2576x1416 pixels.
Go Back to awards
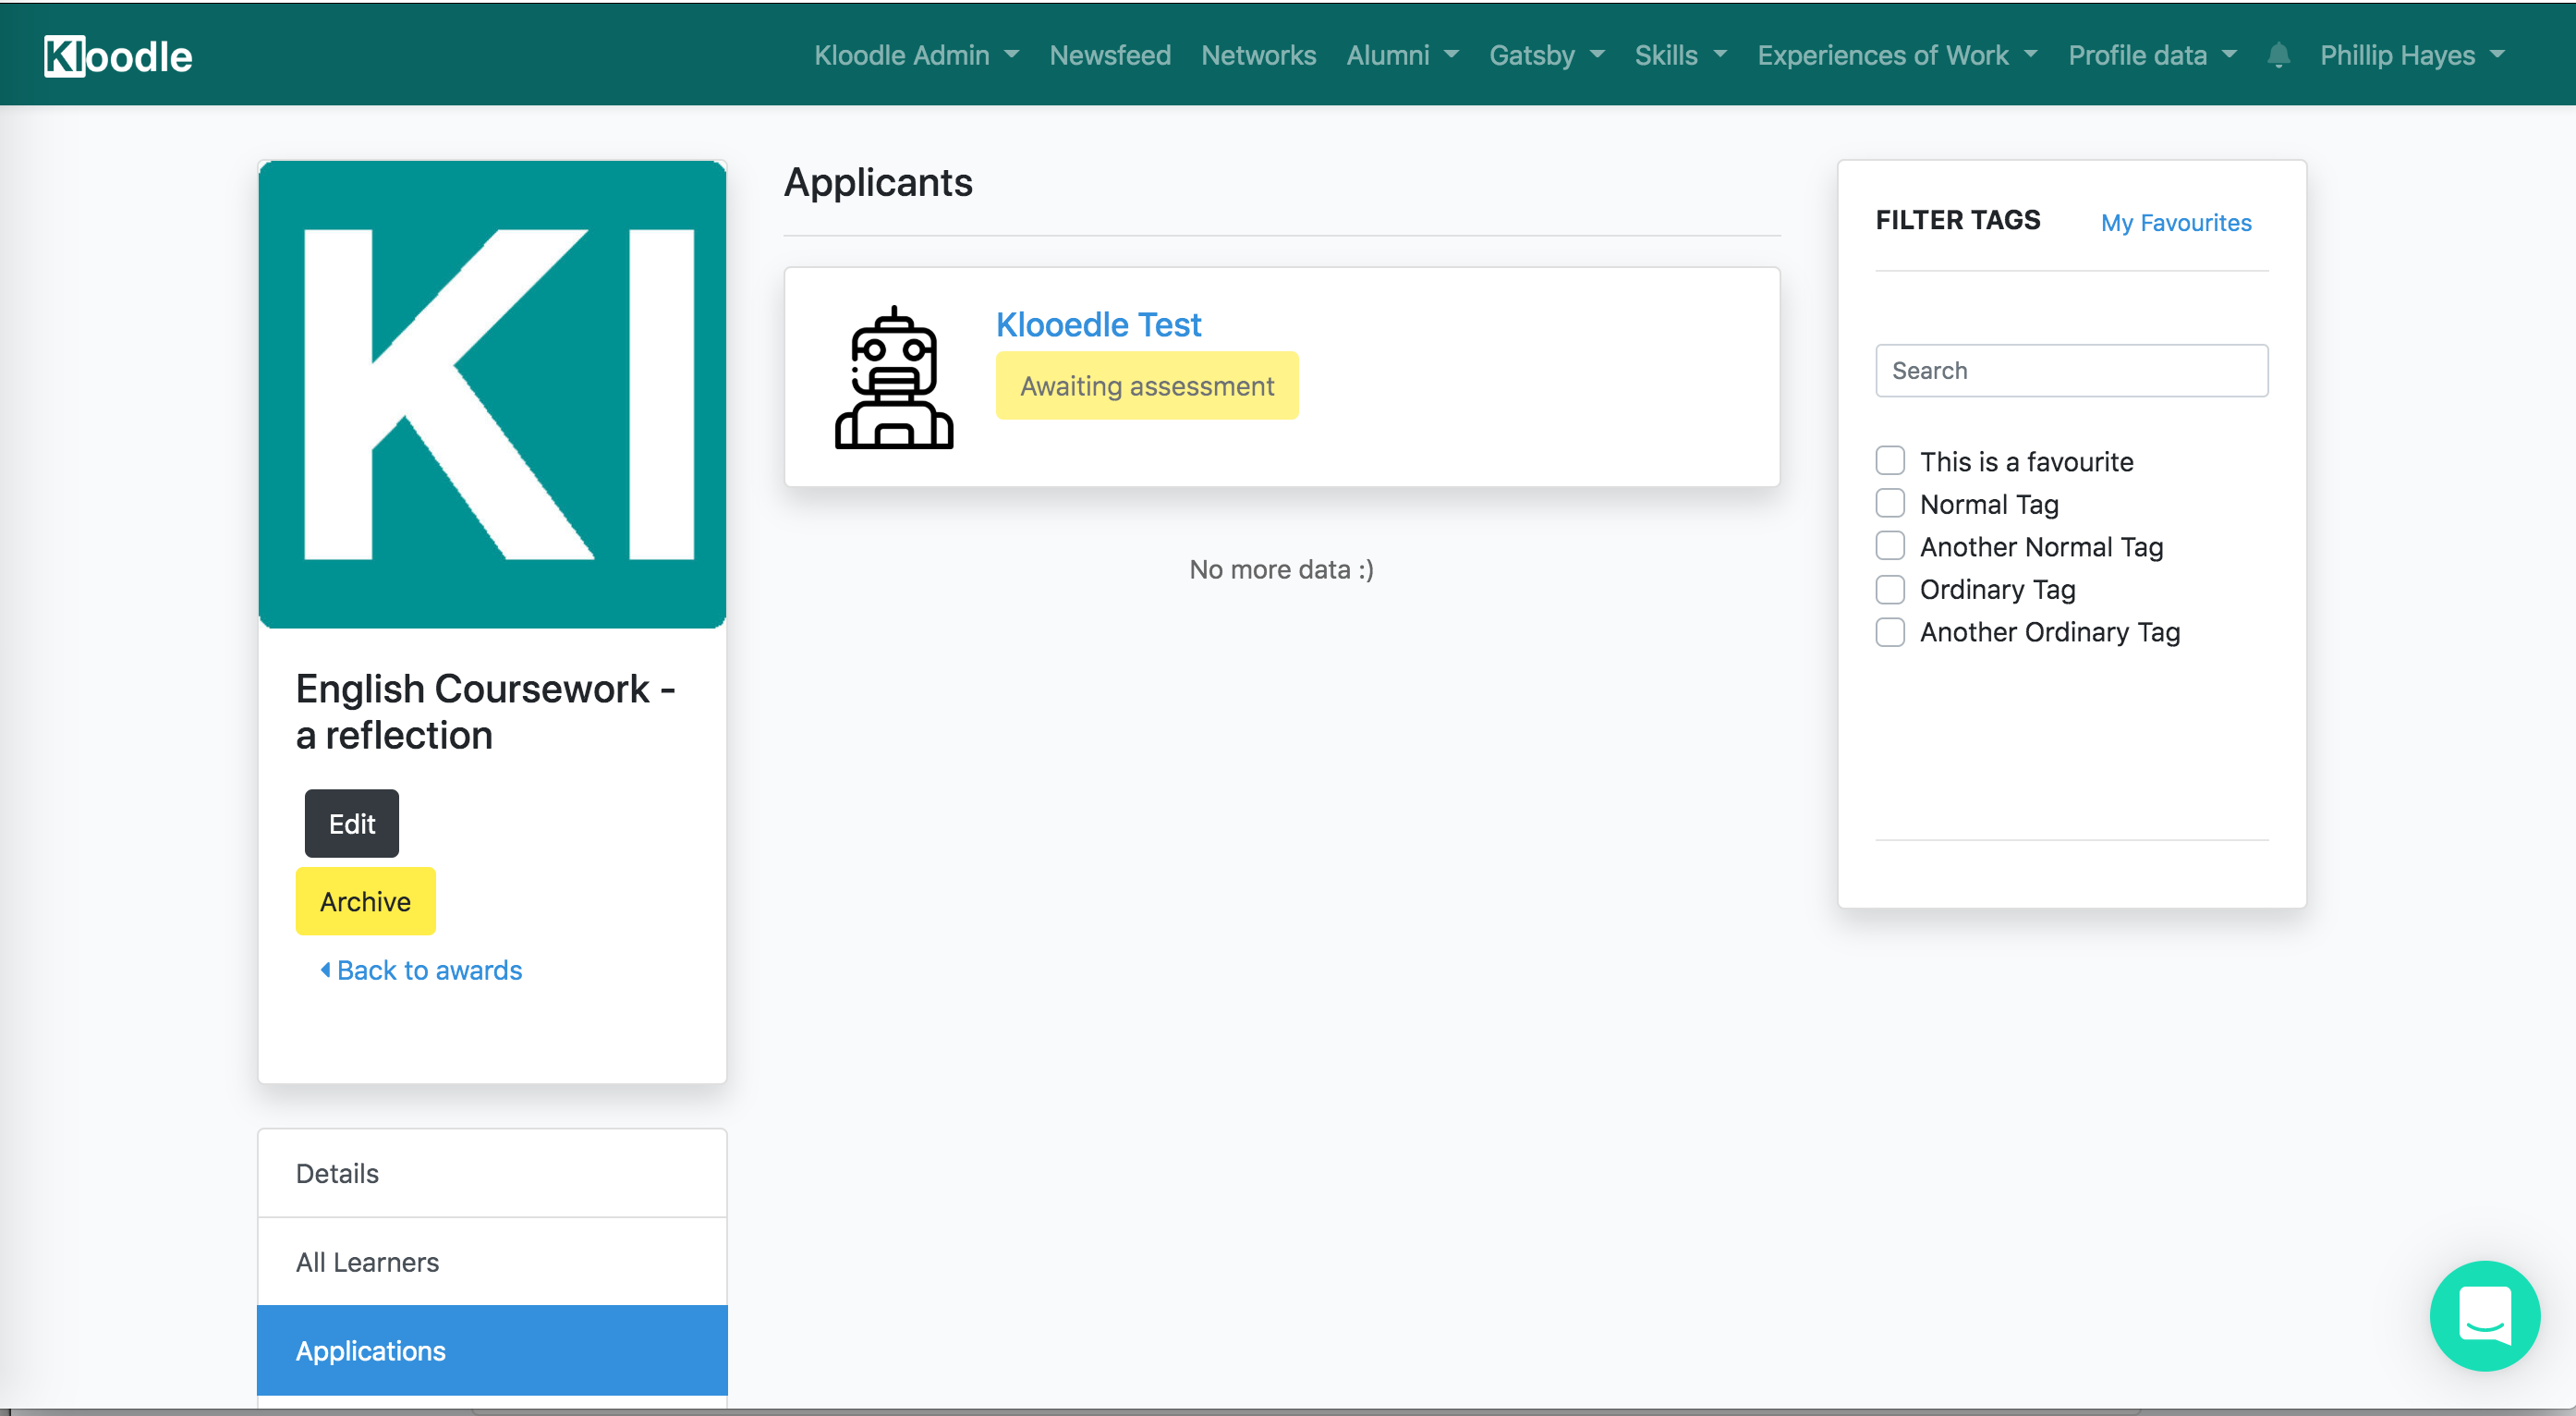pos(421,970)
